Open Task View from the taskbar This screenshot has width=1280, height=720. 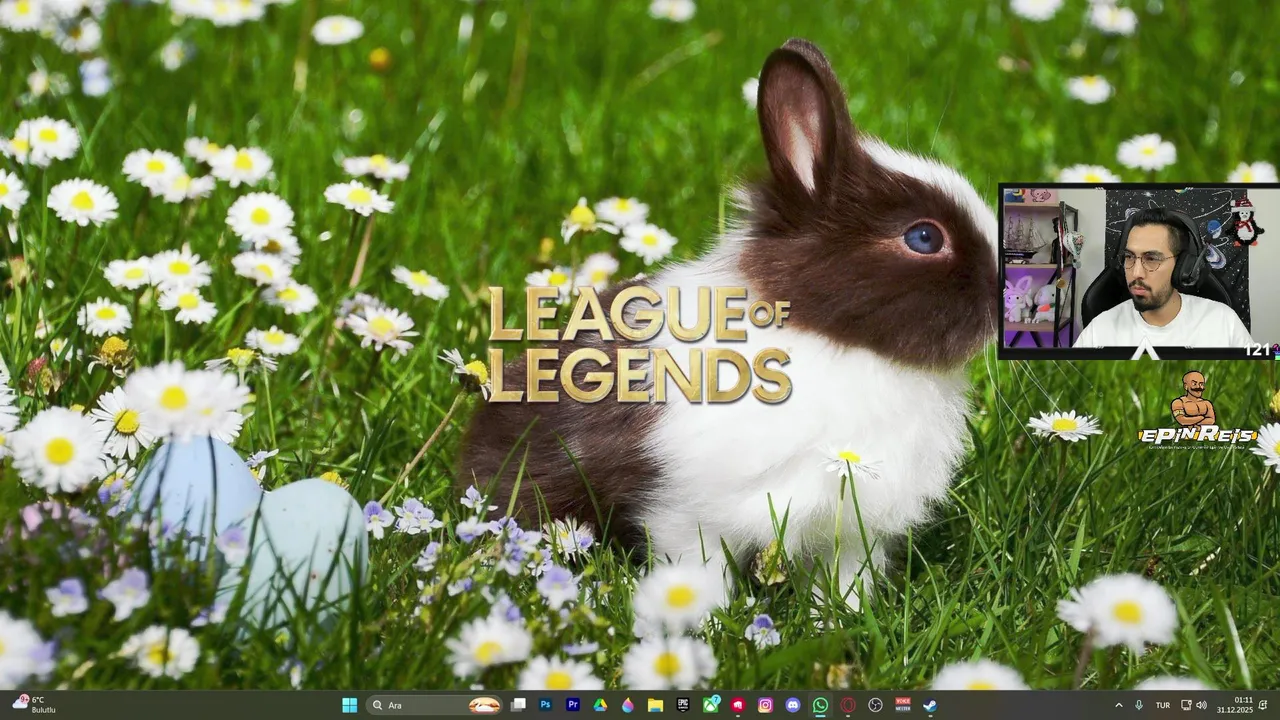[x=518, y=705]
